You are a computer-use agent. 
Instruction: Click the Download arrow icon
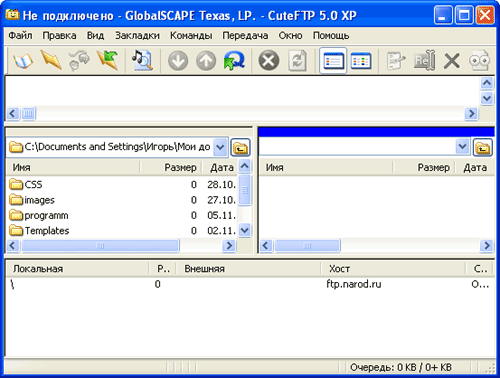(178, 61)
